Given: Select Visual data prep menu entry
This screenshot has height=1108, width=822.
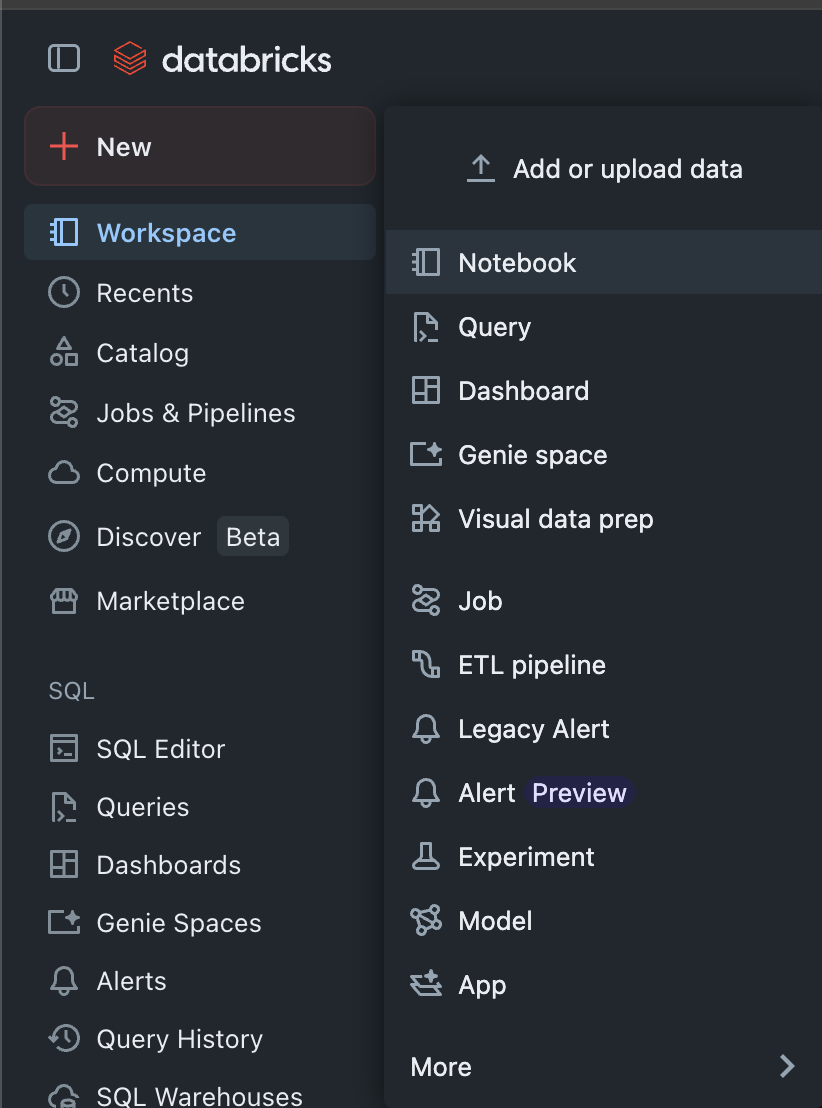Looking at the screenshot, I should point(604,518).
